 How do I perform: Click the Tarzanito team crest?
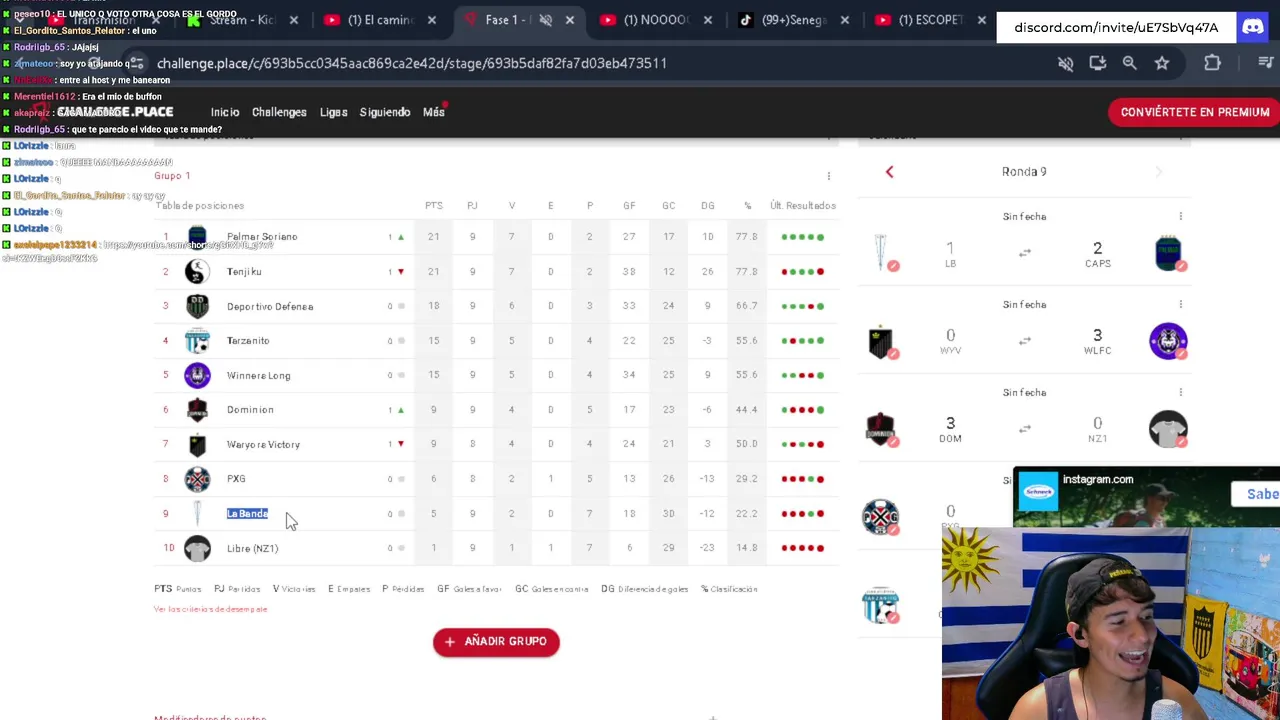[x=197, y=341]
